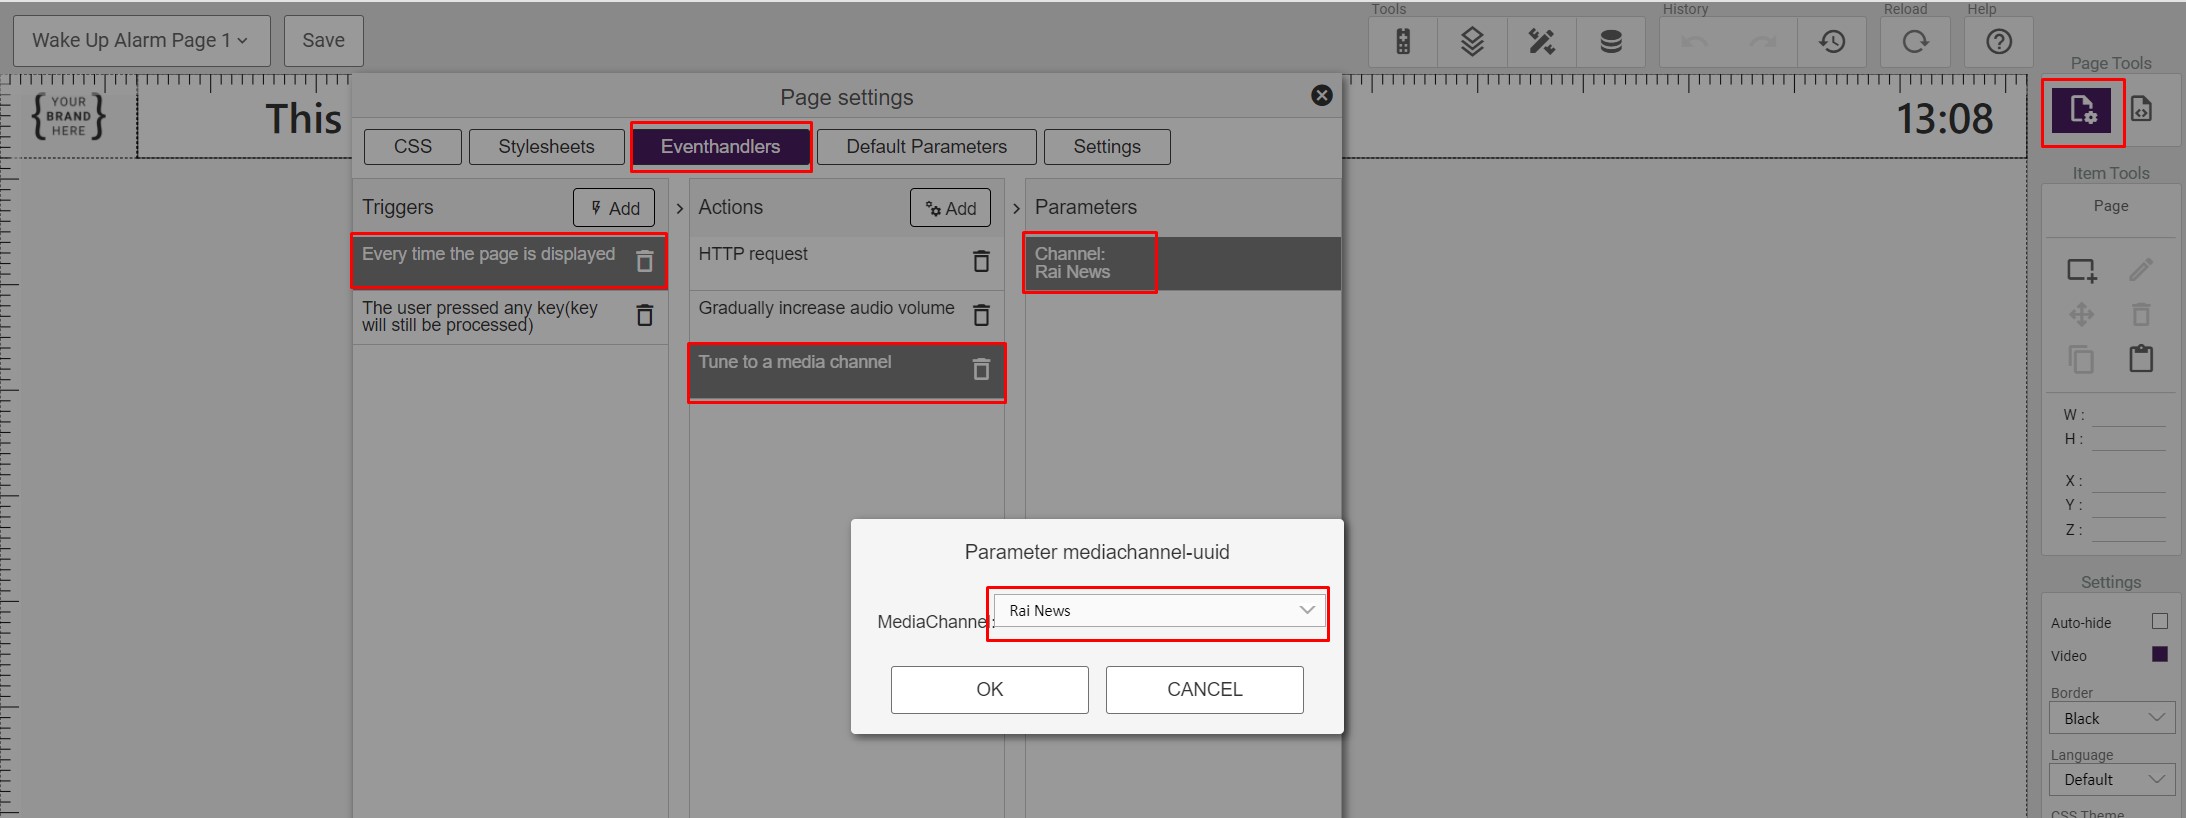Open the Default Parameters tab
2186x818 pixels.
click(x=926, y=147)
